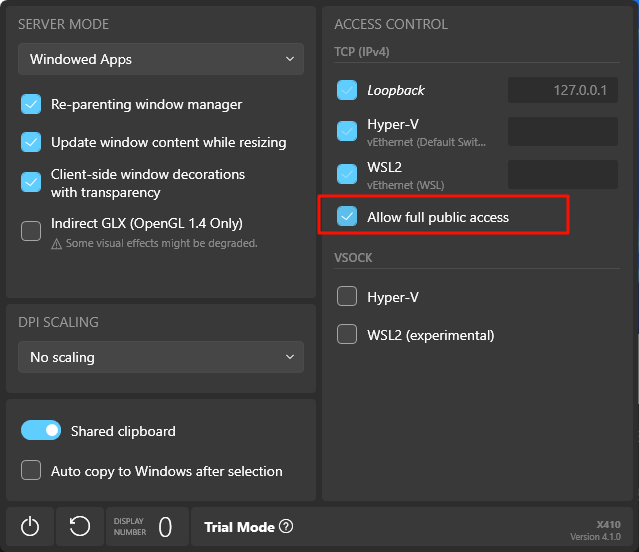Turn off the Shared clipboard switch
639x552 pixels.
click(41, 431)
